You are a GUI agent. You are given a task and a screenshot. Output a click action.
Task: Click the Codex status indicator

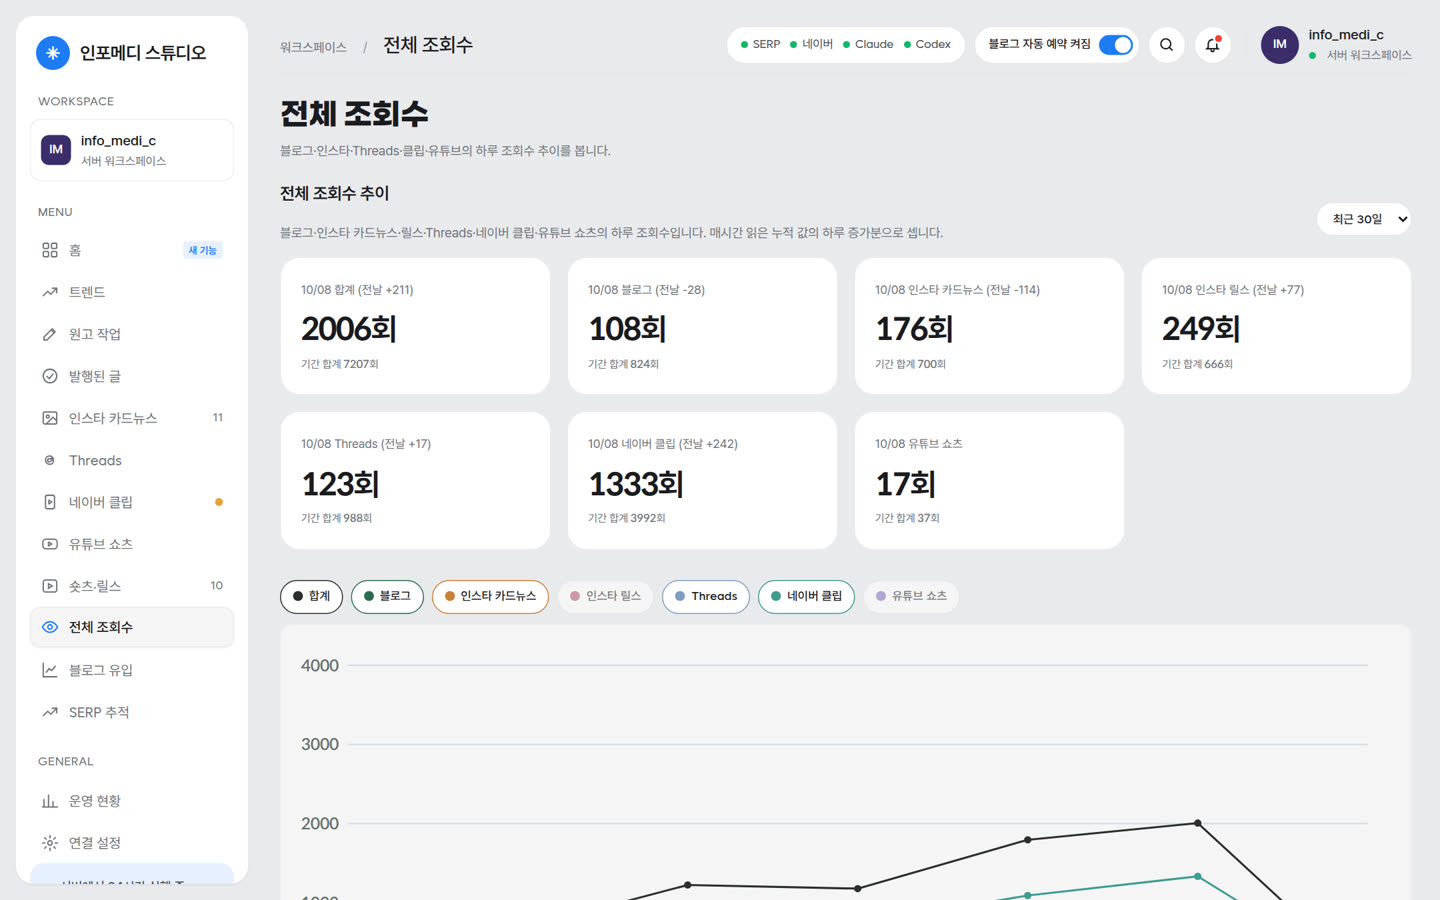pyautogui.click(x=927, y=45)
